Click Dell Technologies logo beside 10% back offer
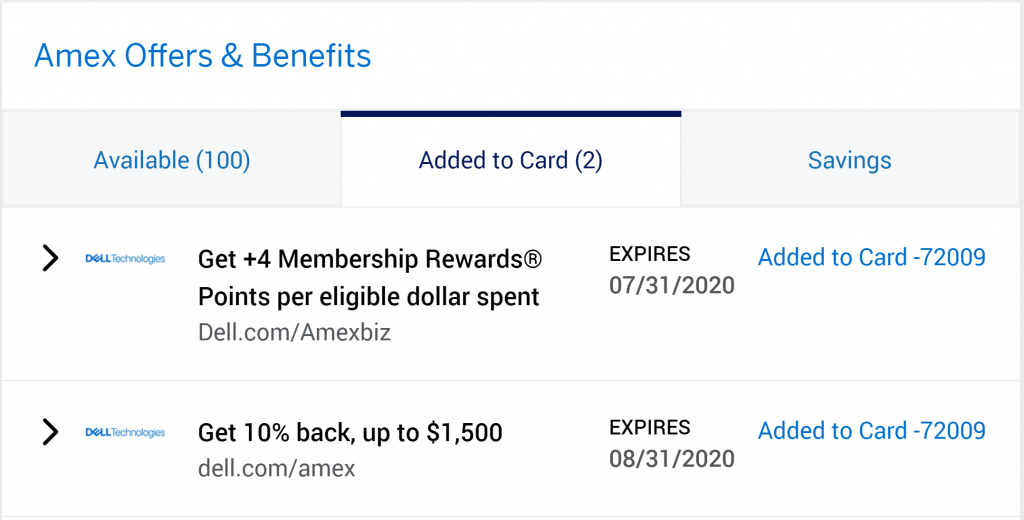Image resolution: width=1024 pixels, height=520 pixels. 125,432
